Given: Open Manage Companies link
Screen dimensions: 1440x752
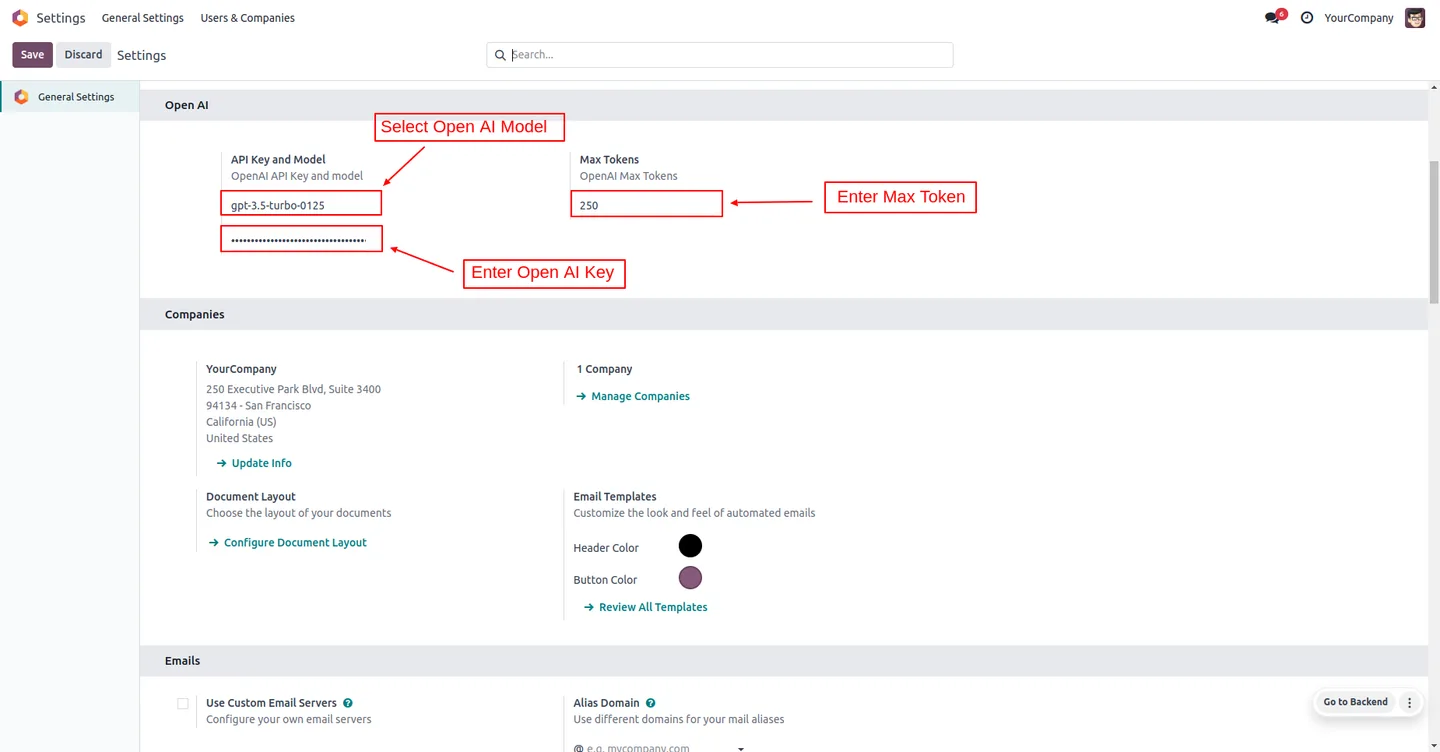Looking at the screenshot, I should [633, 396].
